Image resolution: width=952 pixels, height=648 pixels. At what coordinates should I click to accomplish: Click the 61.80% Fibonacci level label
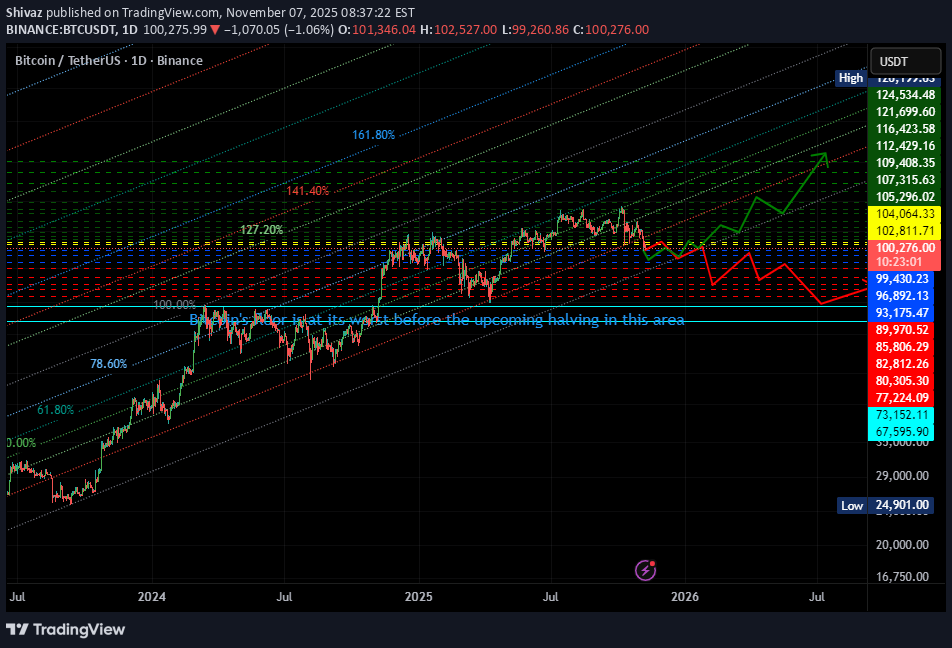point(56,410)
